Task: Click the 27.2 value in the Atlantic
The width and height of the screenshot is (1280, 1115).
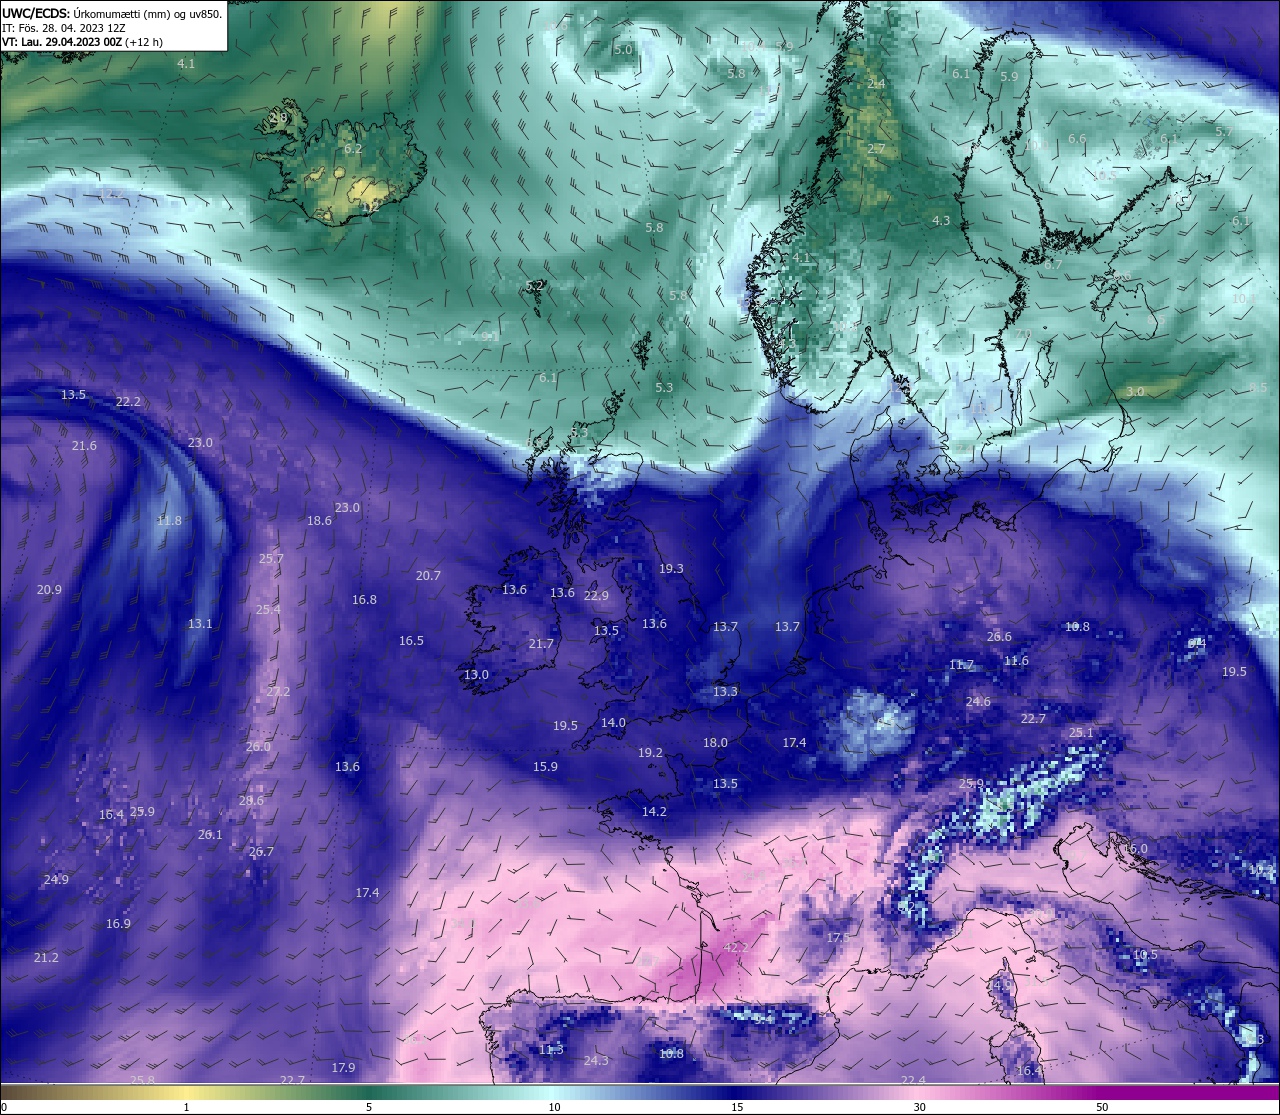Action: [278, 691]
